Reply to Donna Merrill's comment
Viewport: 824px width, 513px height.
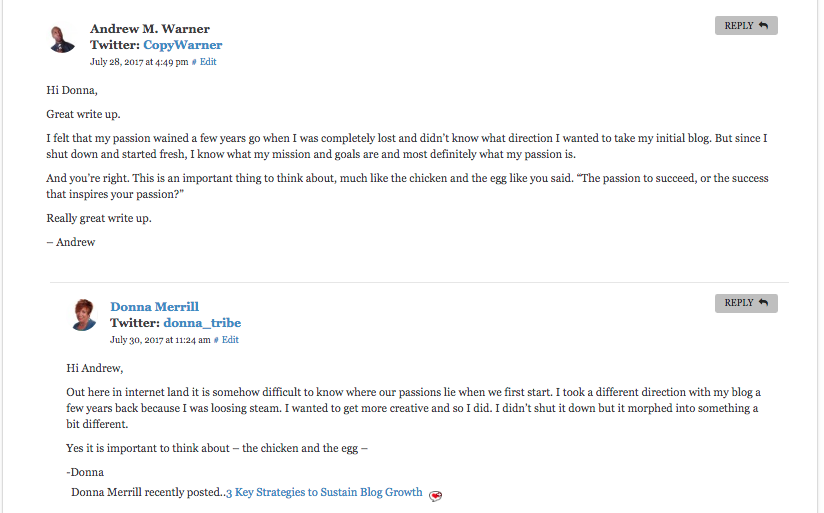tap(746, 303)
